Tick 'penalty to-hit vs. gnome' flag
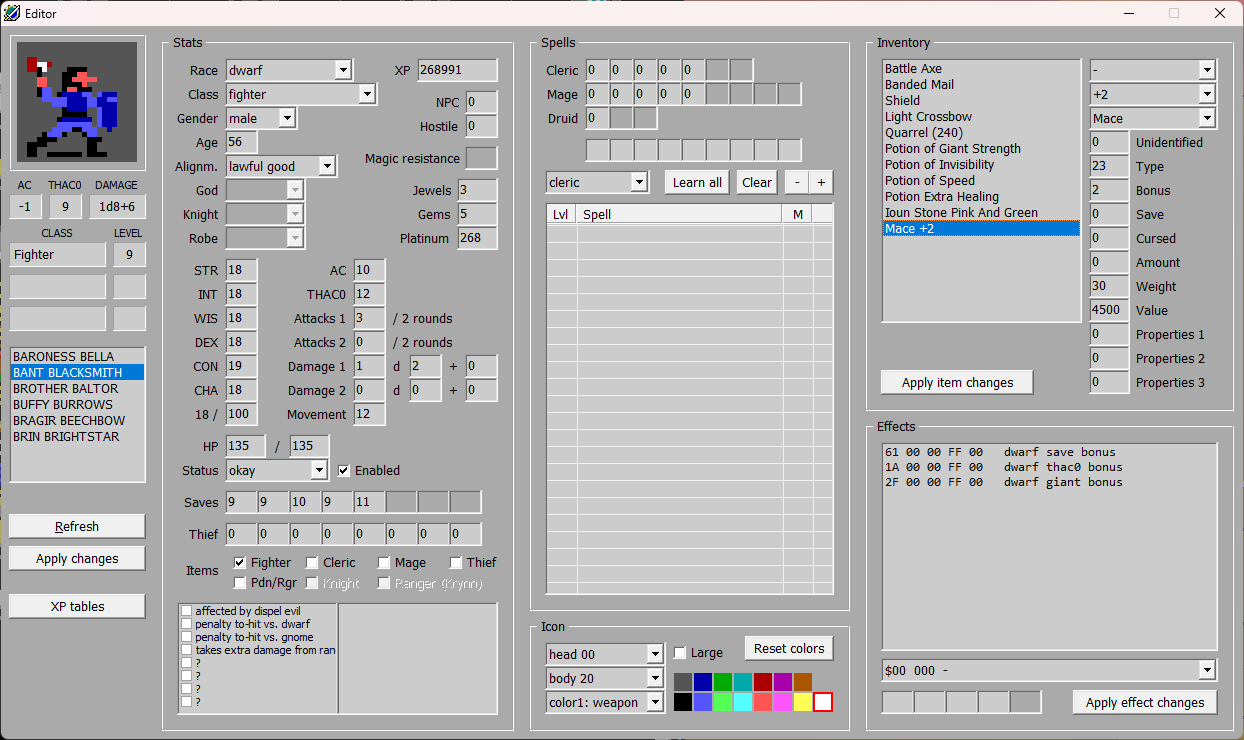 click(x=186, y=637)
